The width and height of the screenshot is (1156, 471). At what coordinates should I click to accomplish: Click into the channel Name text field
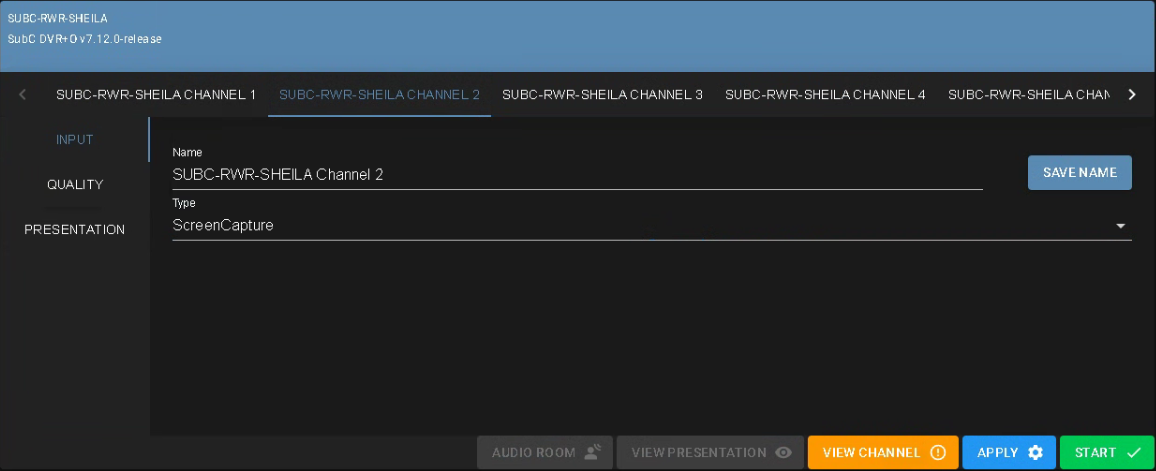(x=576, y=175)
